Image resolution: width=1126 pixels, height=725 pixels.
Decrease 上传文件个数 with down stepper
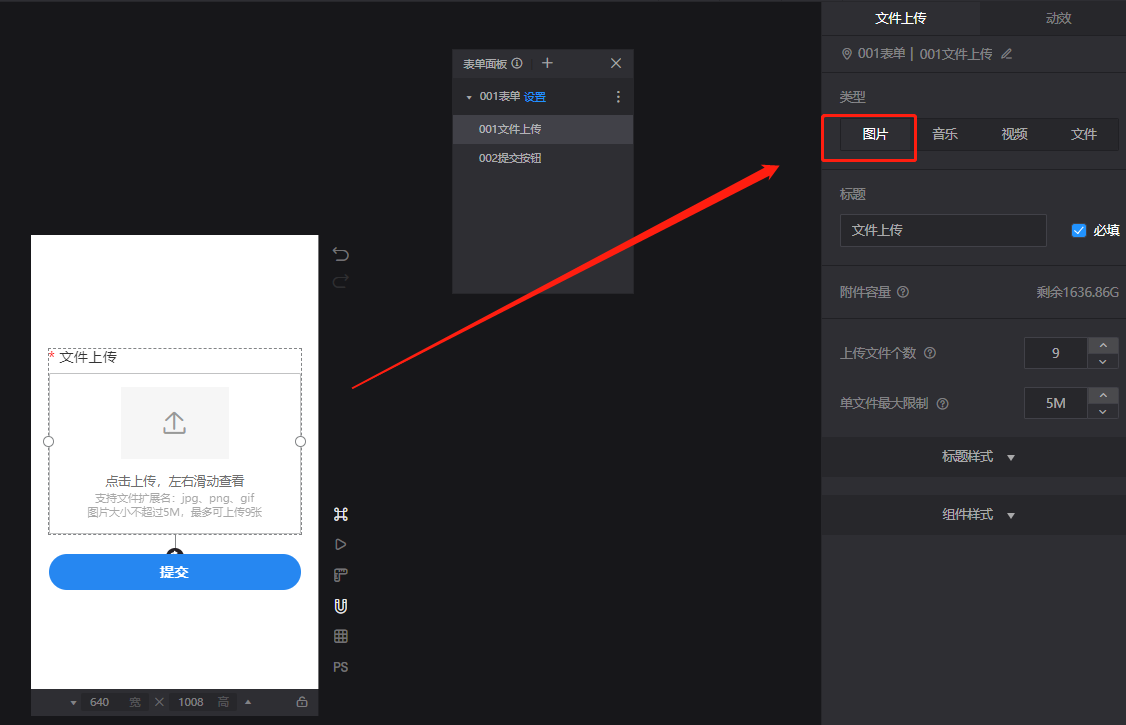coord(1103,361)
